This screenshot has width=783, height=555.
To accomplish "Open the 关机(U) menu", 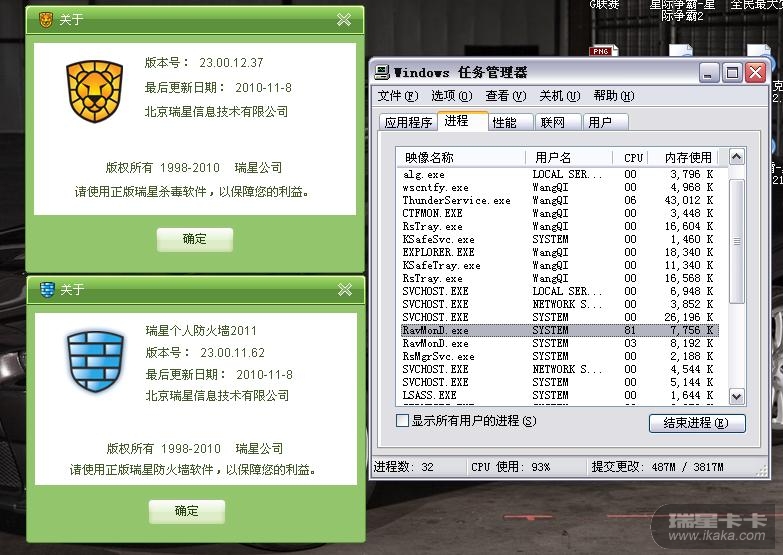I will coord(559,95).
